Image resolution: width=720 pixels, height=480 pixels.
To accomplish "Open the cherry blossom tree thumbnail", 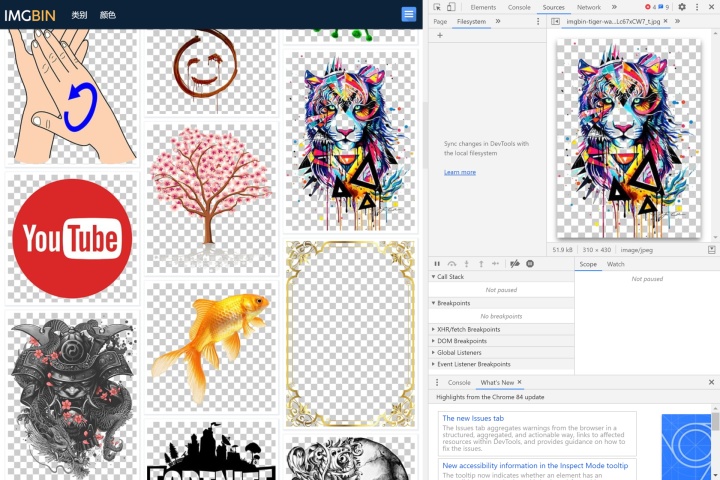I will 211,198.
